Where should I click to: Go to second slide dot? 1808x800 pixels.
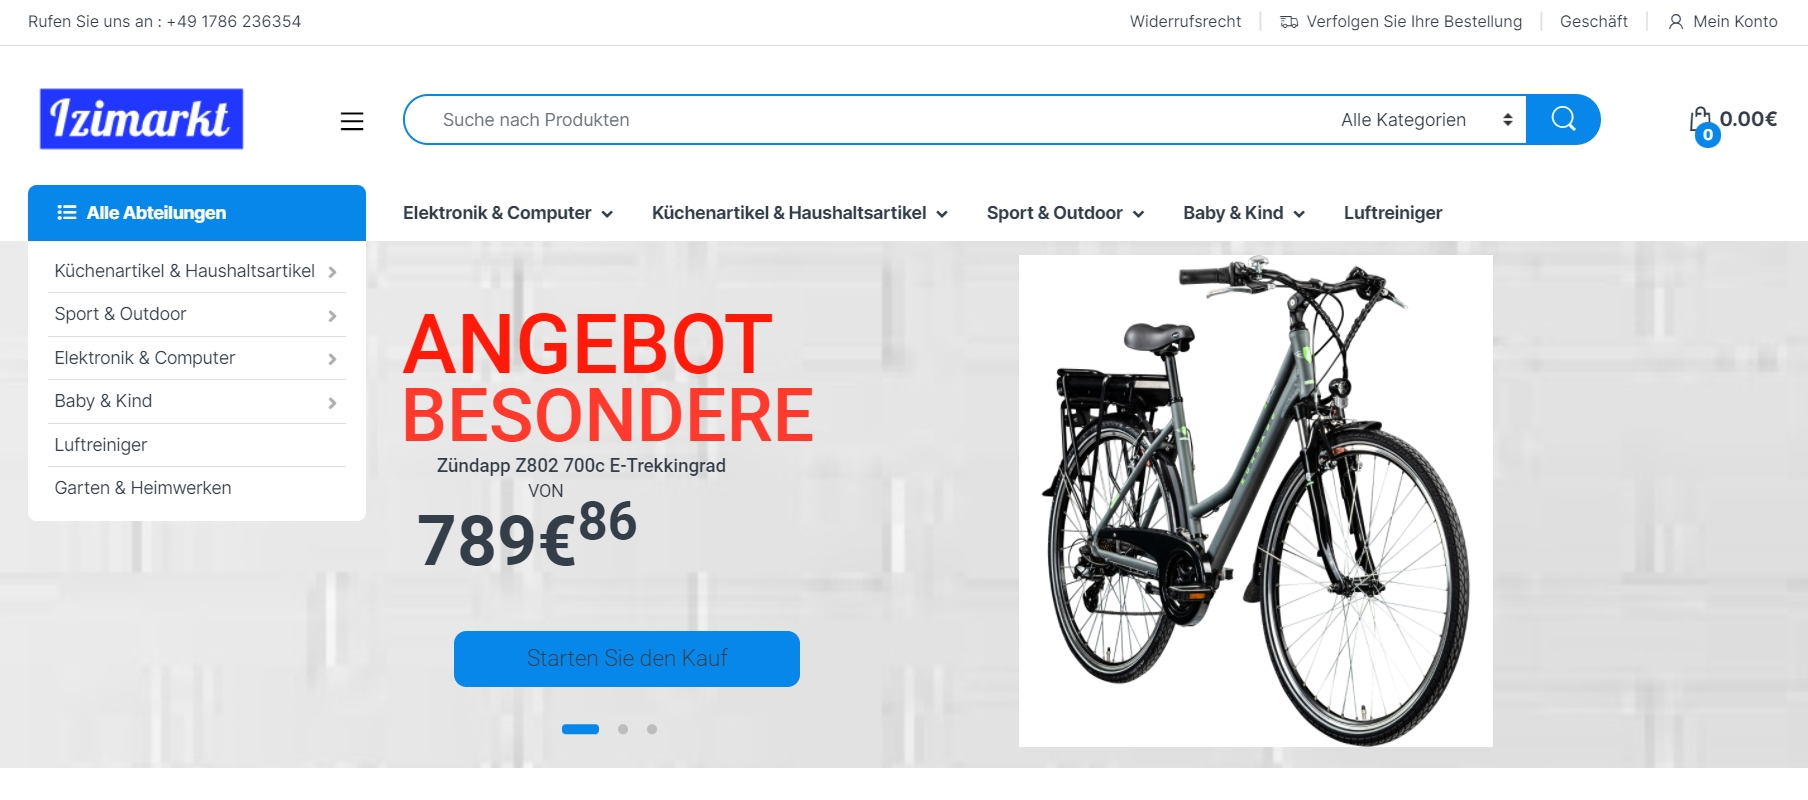623,729
